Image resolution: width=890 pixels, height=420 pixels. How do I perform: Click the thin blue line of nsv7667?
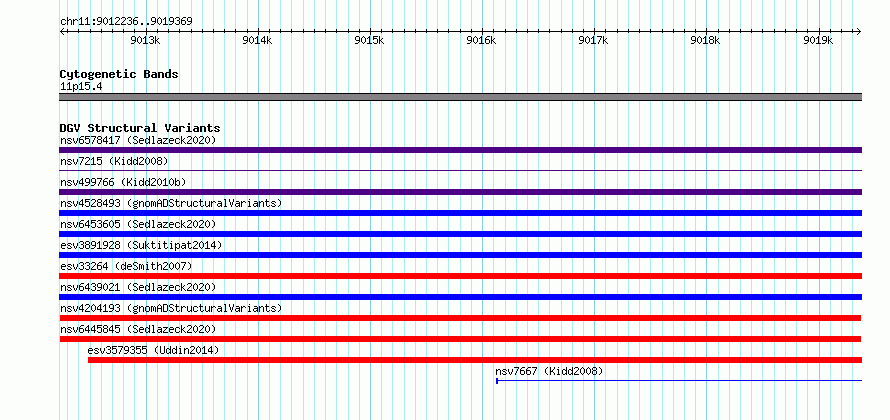click(x=679, y=381)
